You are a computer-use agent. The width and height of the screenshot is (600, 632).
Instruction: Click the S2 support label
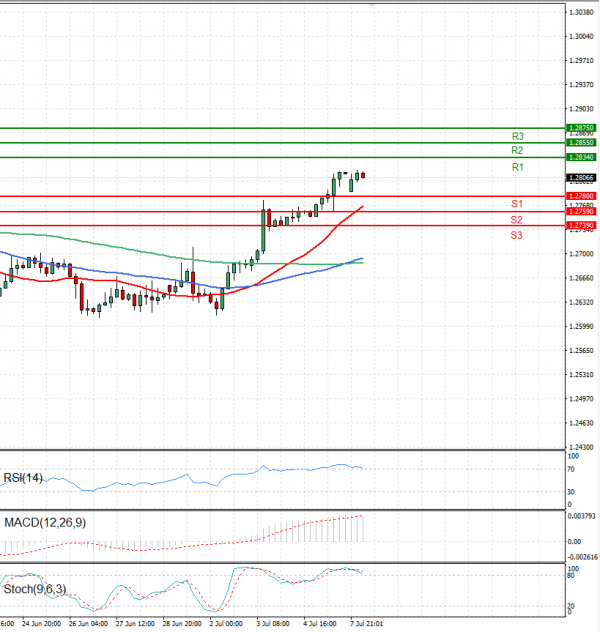[516, 220]
